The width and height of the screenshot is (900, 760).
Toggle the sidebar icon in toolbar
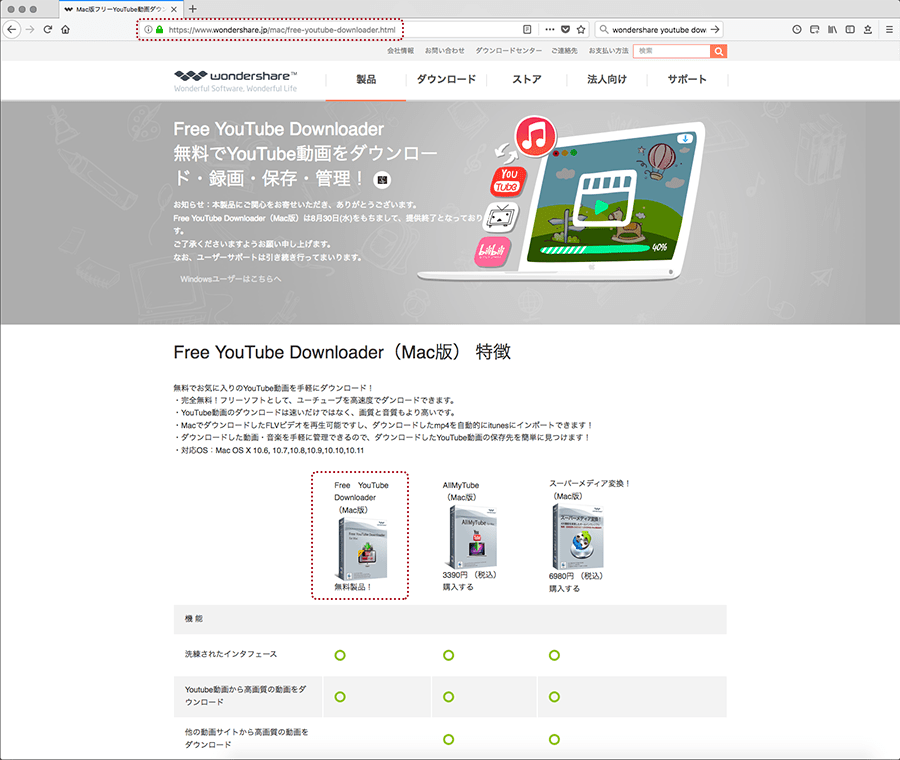(x=850, y=29)
